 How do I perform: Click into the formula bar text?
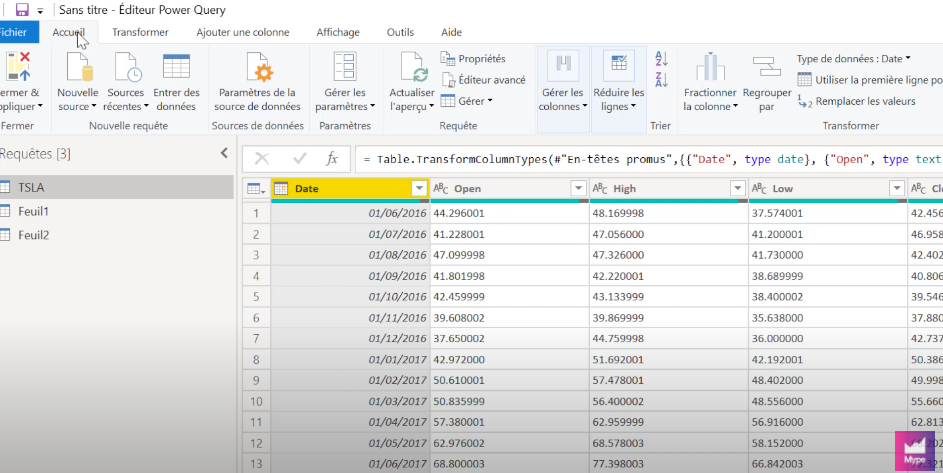pyautogui.click(x=649, y=159)
